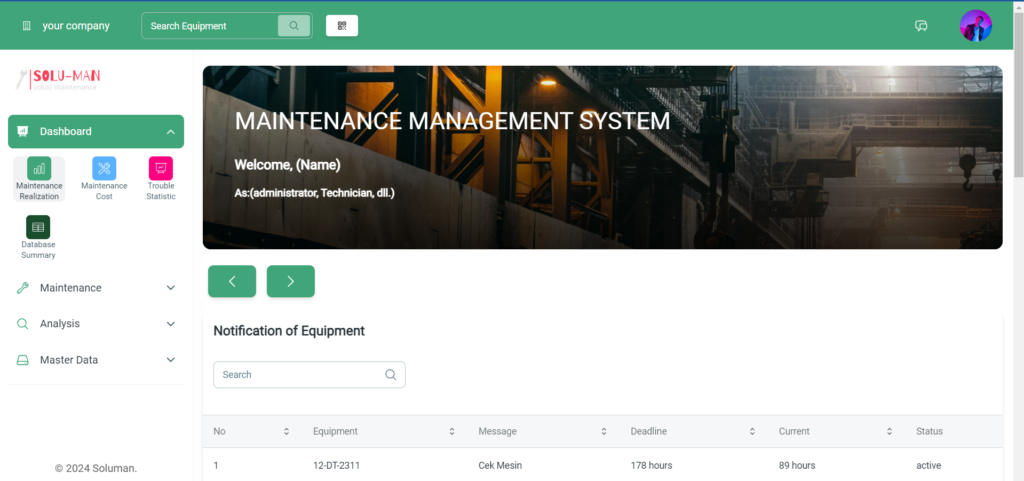
Task: Click the Maintenance wrench icon
Action: pos(22,288)
